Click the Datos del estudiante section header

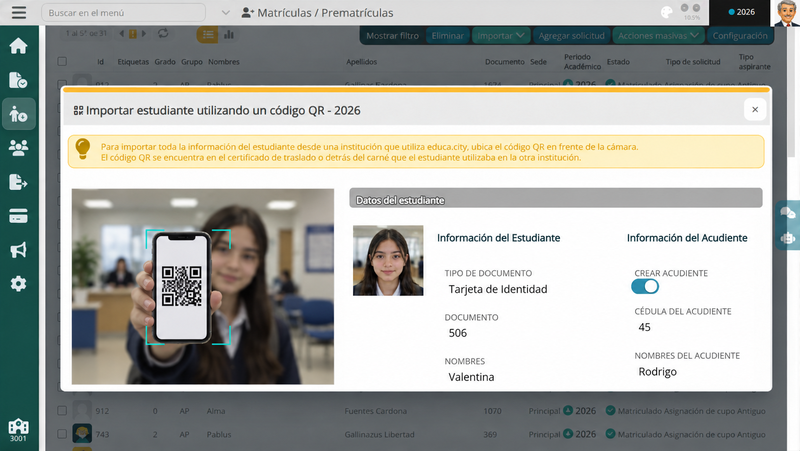click(x=556, y=198)
